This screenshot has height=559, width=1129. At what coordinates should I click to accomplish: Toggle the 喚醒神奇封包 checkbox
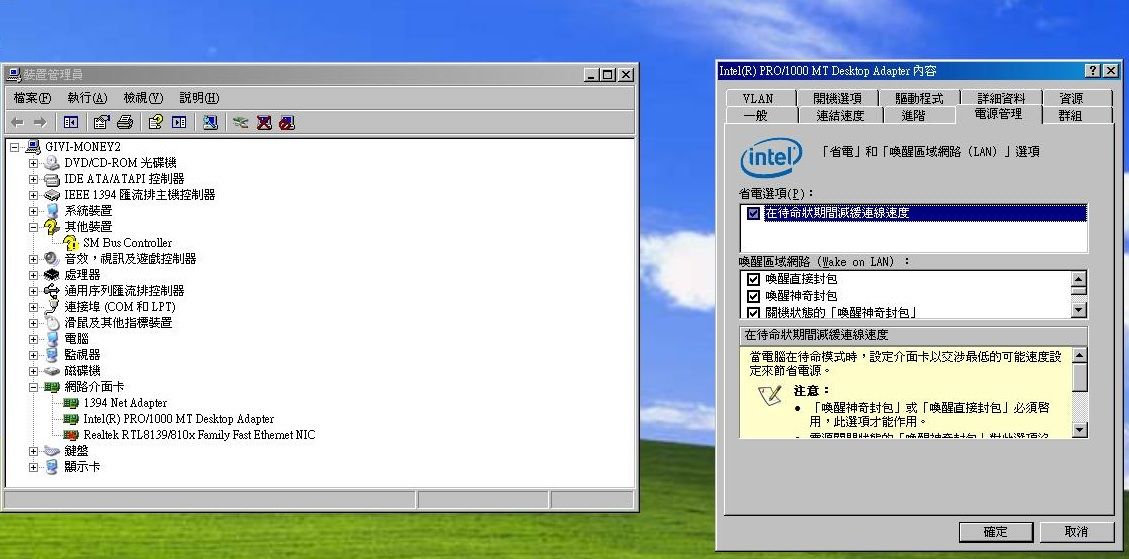[x=753, y=296]
